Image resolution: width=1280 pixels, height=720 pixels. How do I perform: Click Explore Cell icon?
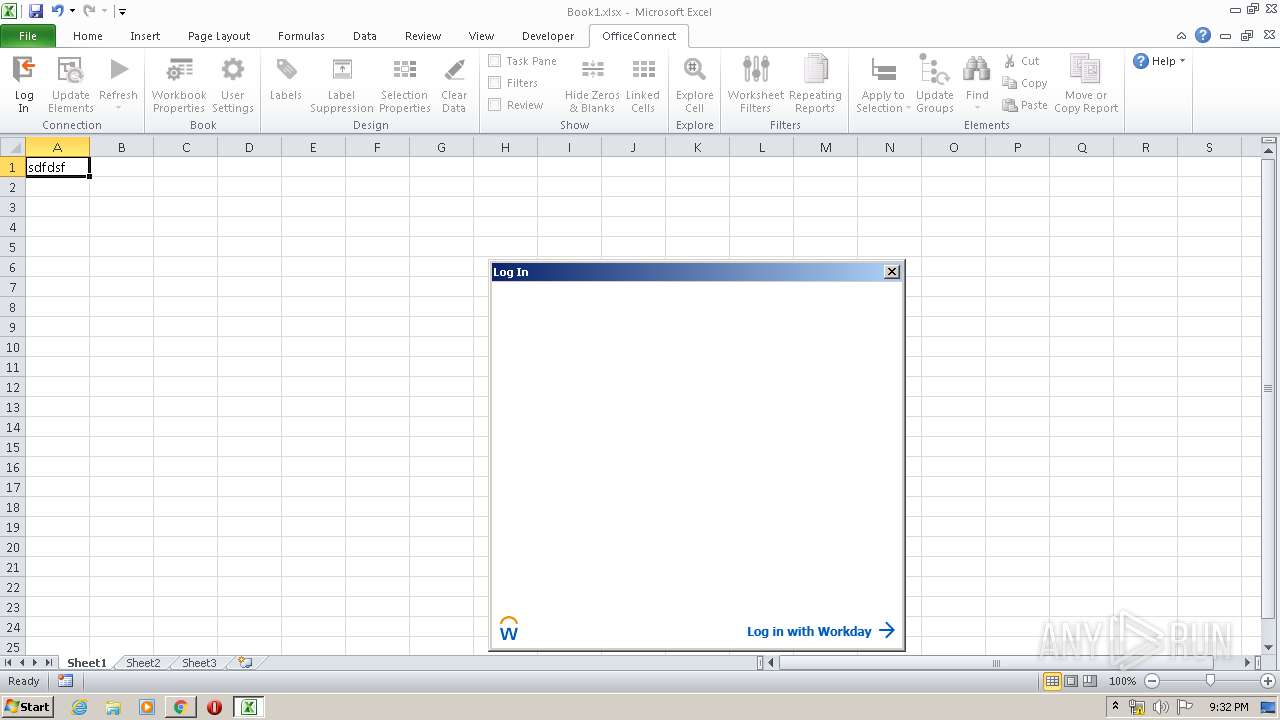(694, 70)
